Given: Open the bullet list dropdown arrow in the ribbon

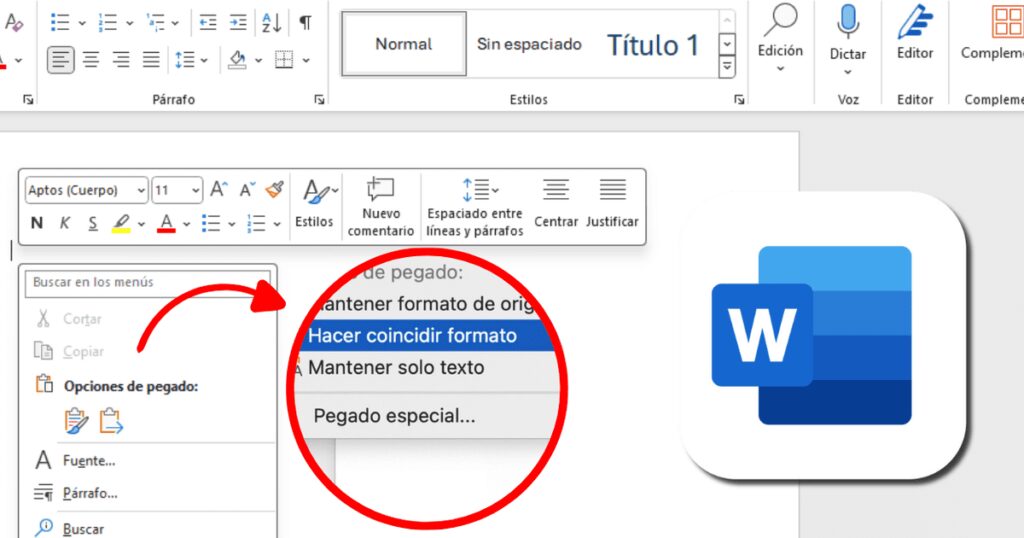Looking at the screenshot, I should [x=82, y=24].
